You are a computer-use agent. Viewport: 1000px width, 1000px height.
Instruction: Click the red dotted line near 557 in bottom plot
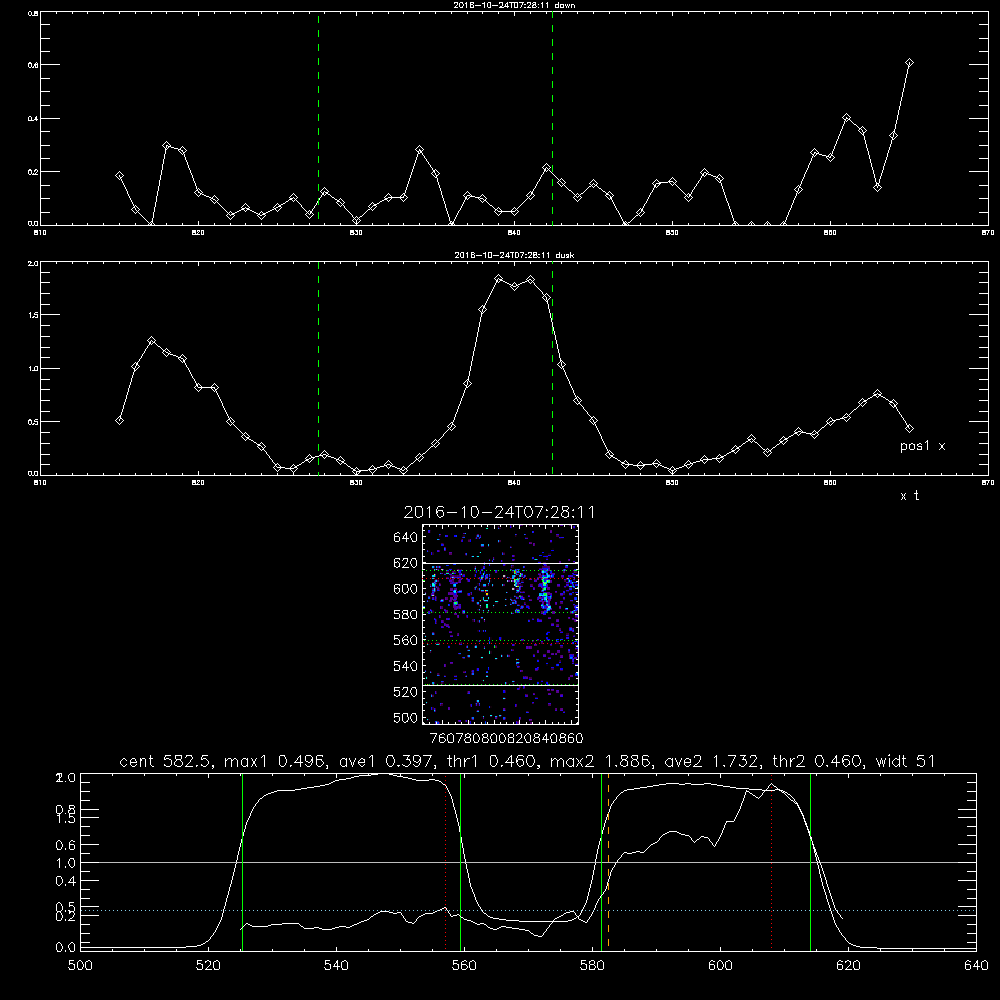[x=445, y=862]
